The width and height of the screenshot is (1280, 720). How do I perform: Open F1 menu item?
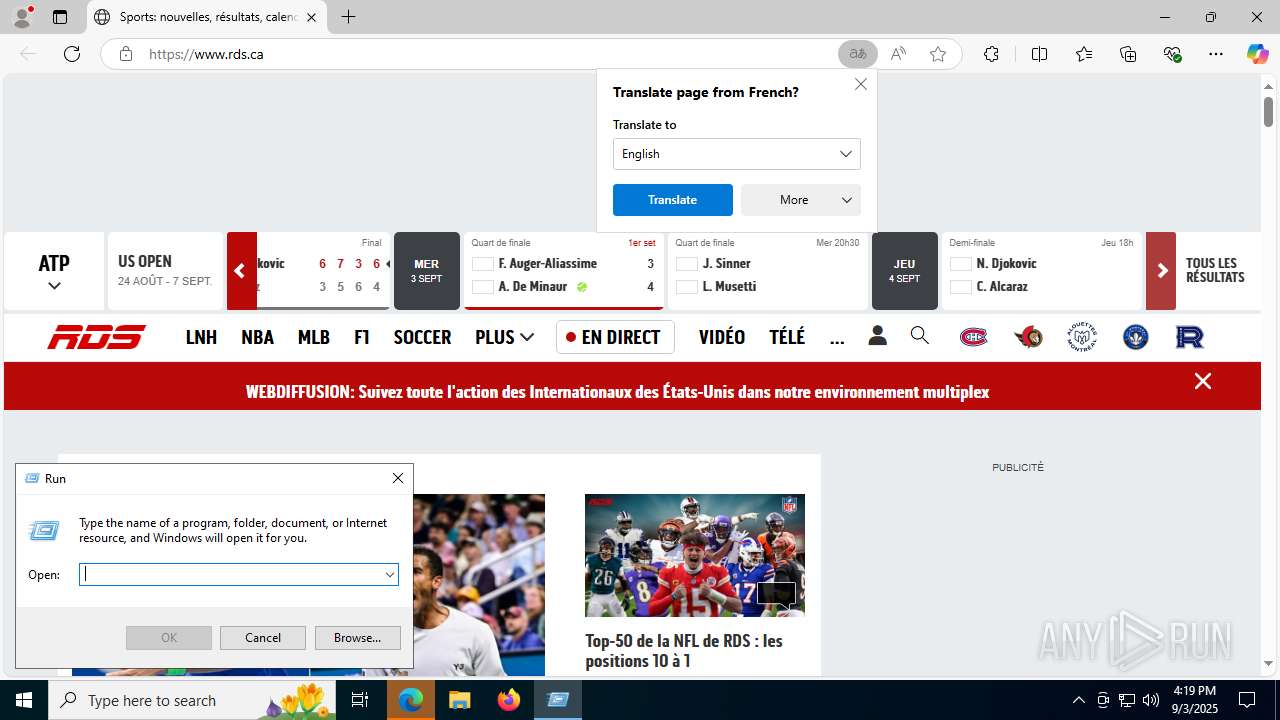362,337
